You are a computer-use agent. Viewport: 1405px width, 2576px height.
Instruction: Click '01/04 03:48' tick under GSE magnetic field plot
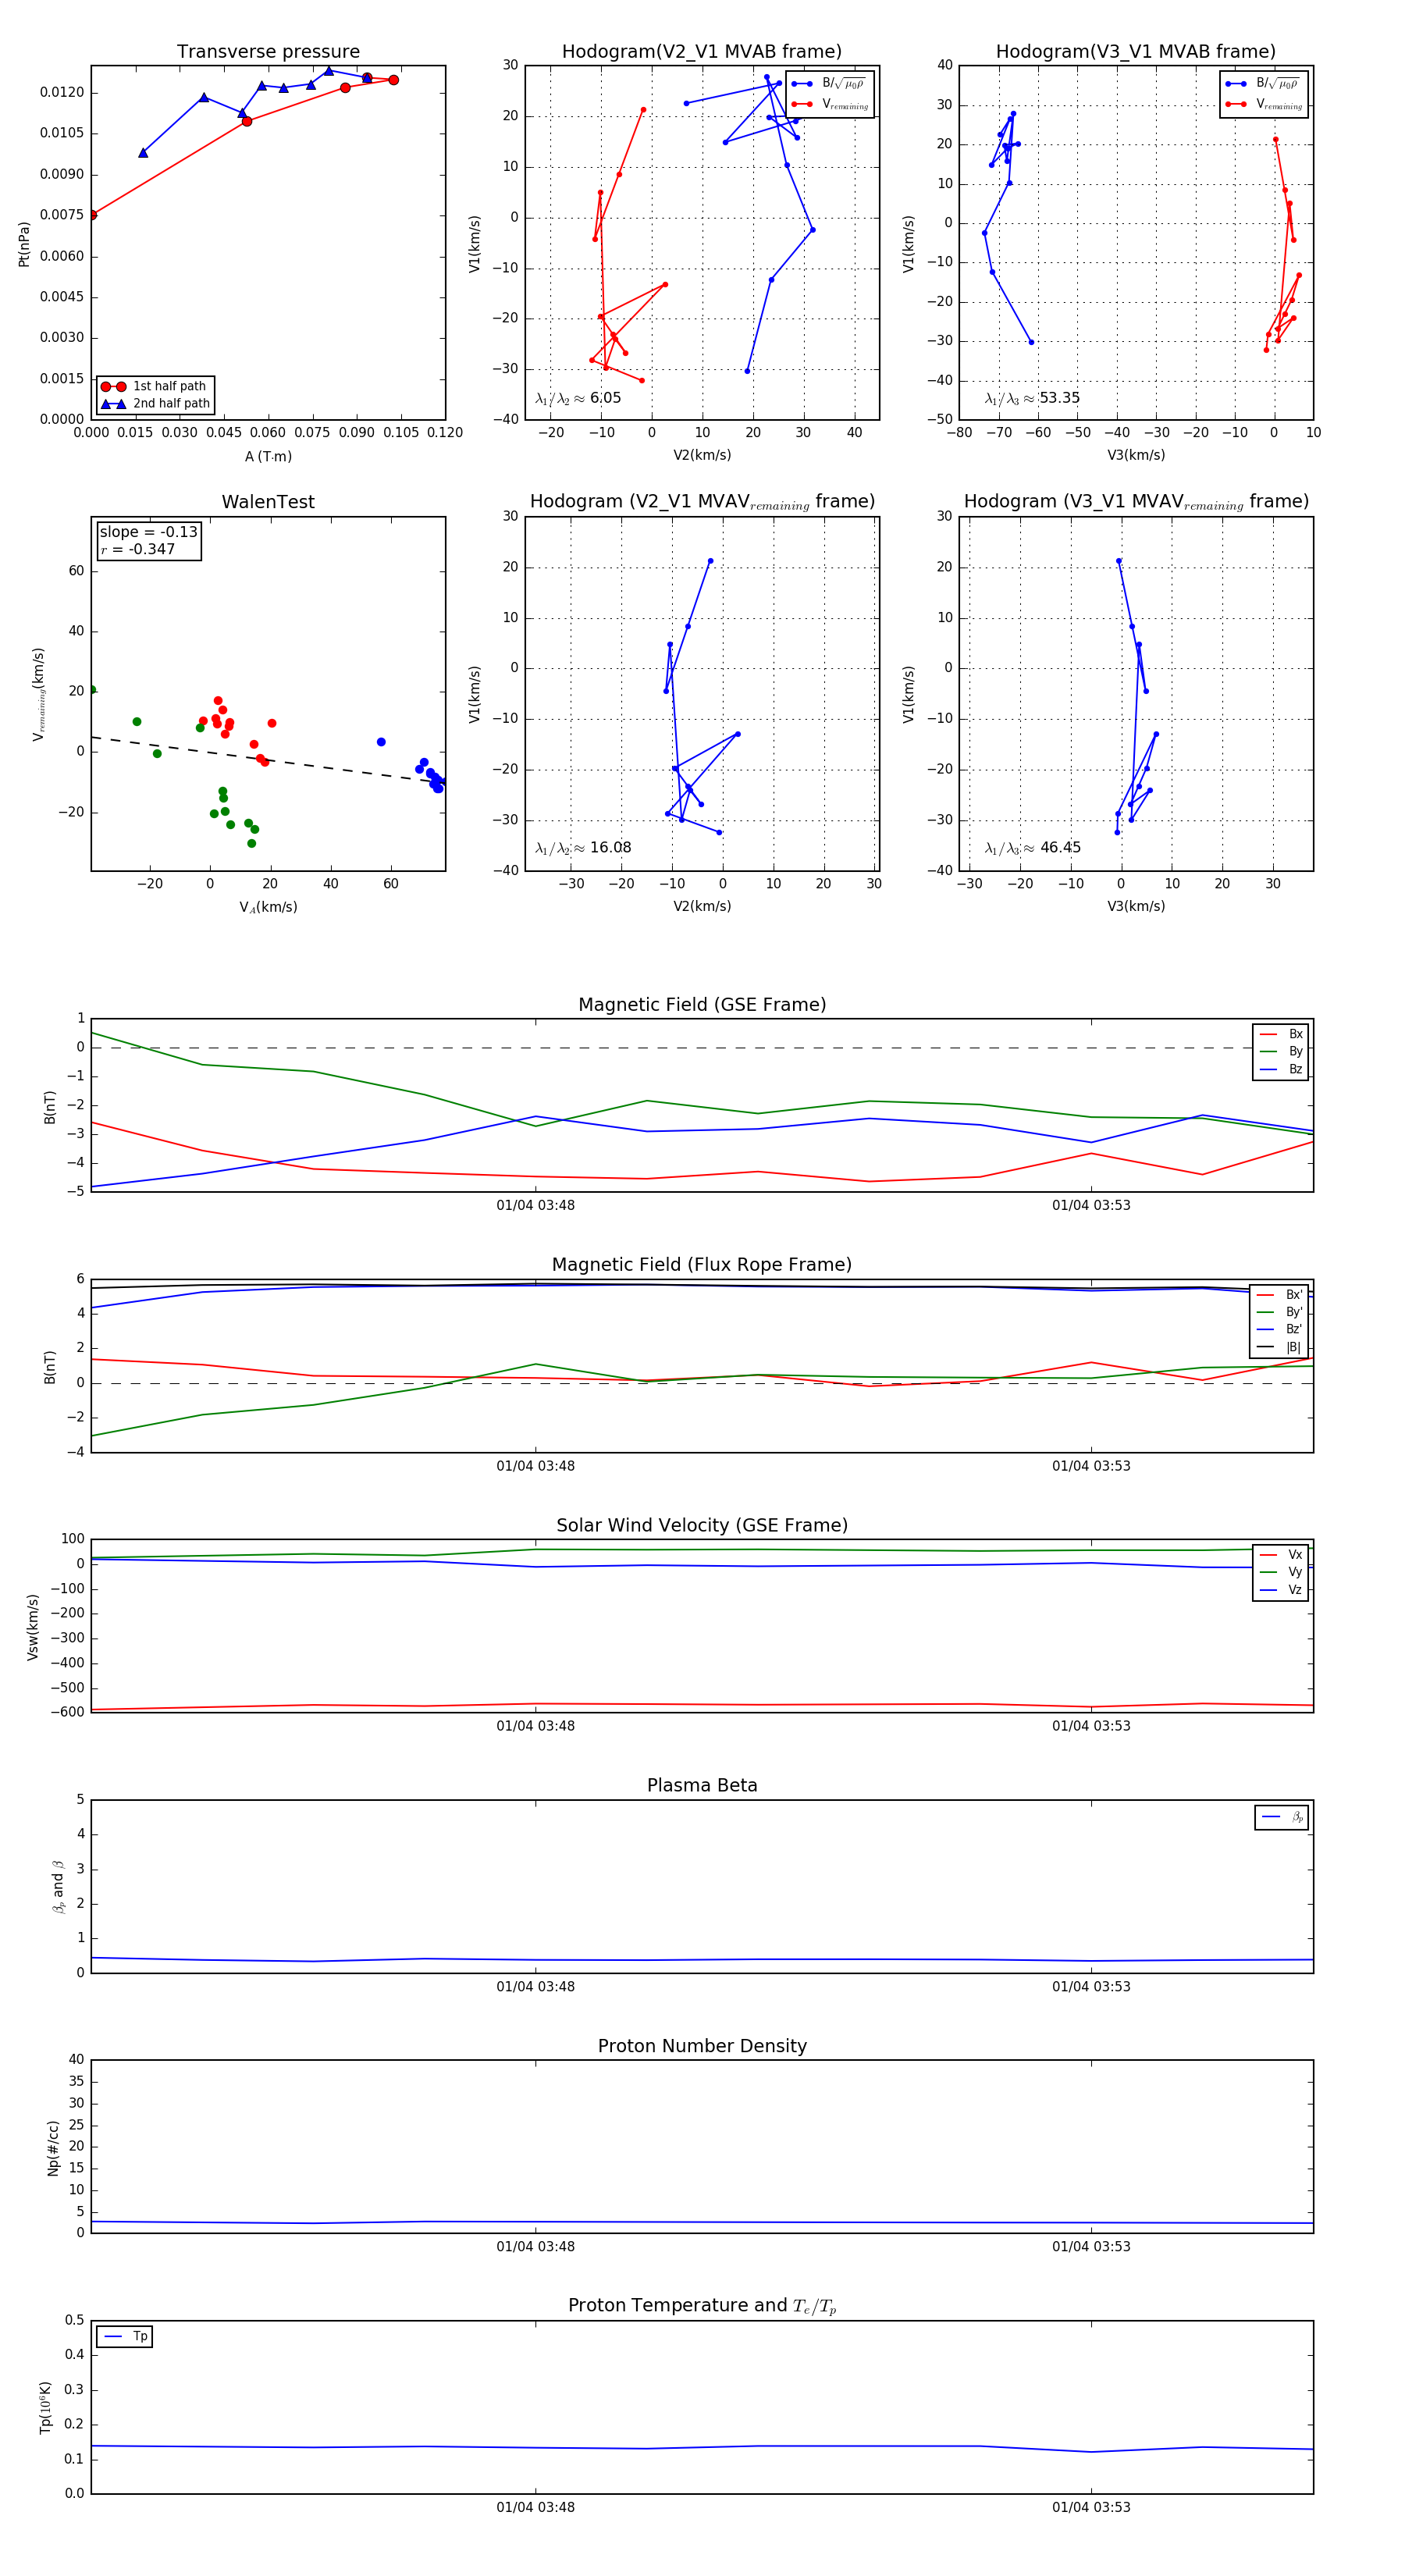535,1205
